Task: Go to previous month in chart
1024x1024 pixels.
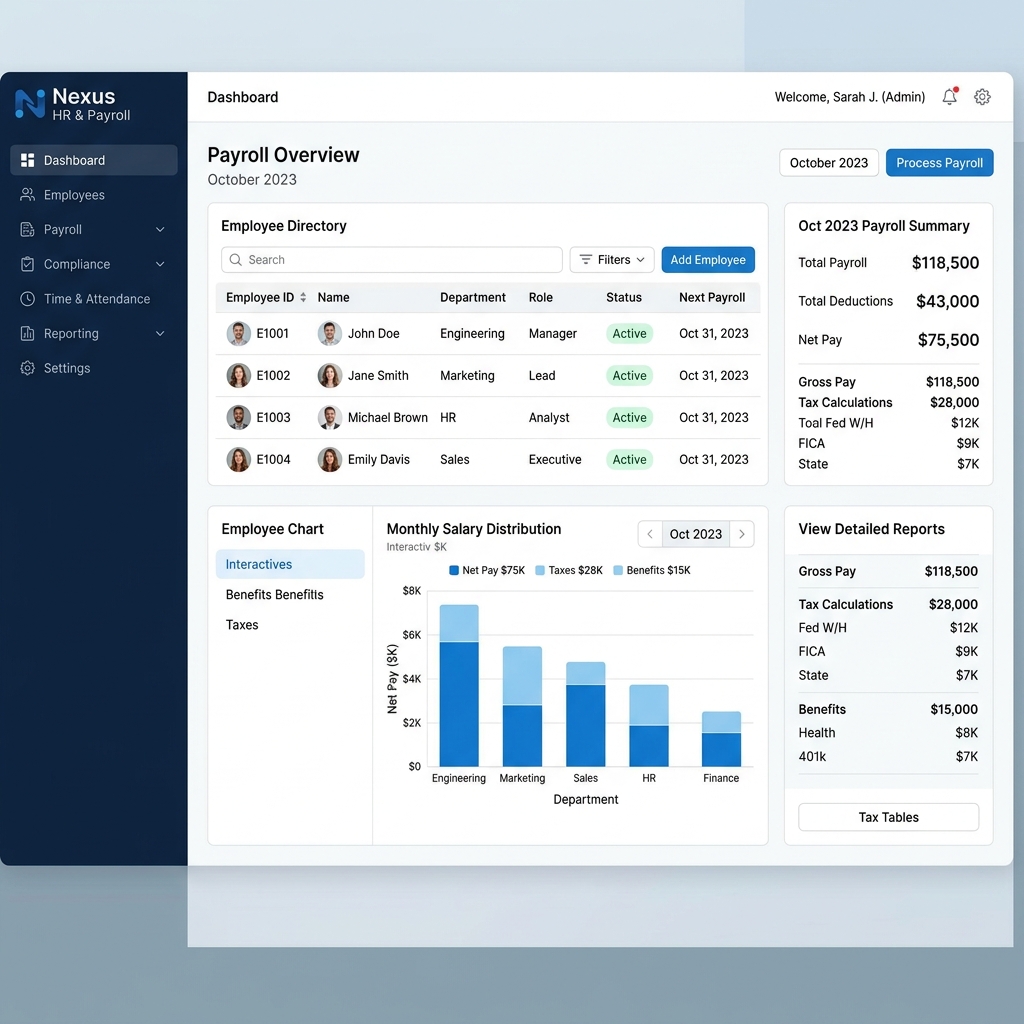Action: tap(650, 534)
